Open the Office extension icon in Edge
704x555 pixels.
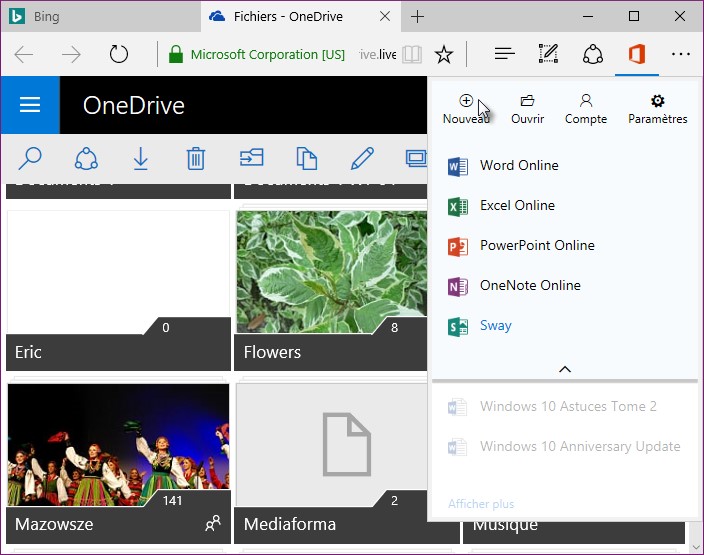[x=636, y=54]
